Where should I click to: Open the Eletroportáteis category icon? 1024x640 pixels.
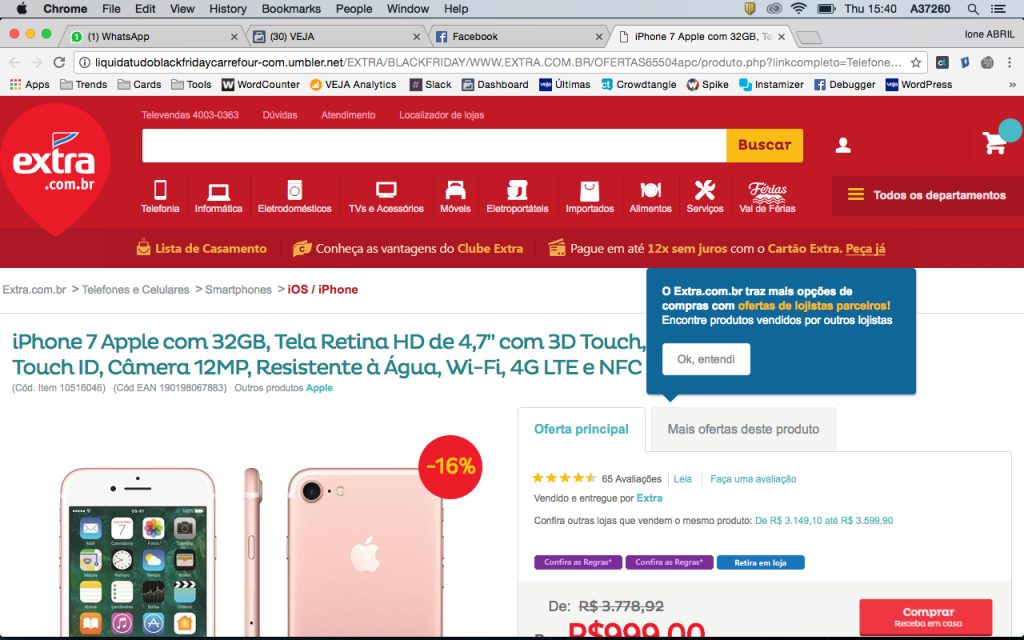(x=517, y=197)
